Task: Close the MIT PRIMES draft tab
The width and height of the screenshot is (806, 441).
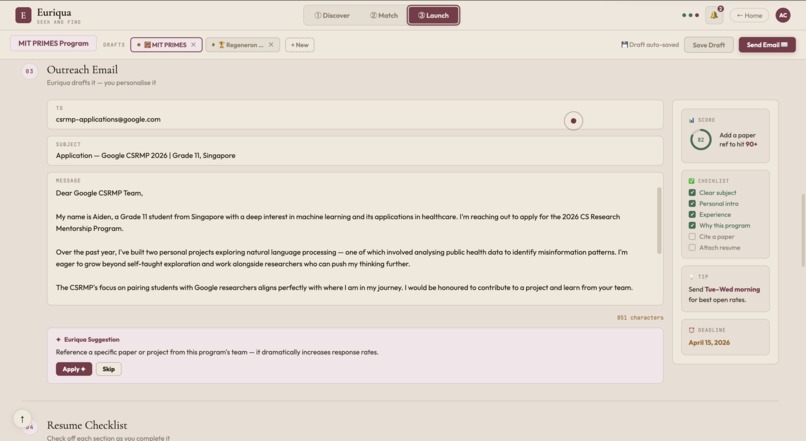Action: (x=193, y=45)
